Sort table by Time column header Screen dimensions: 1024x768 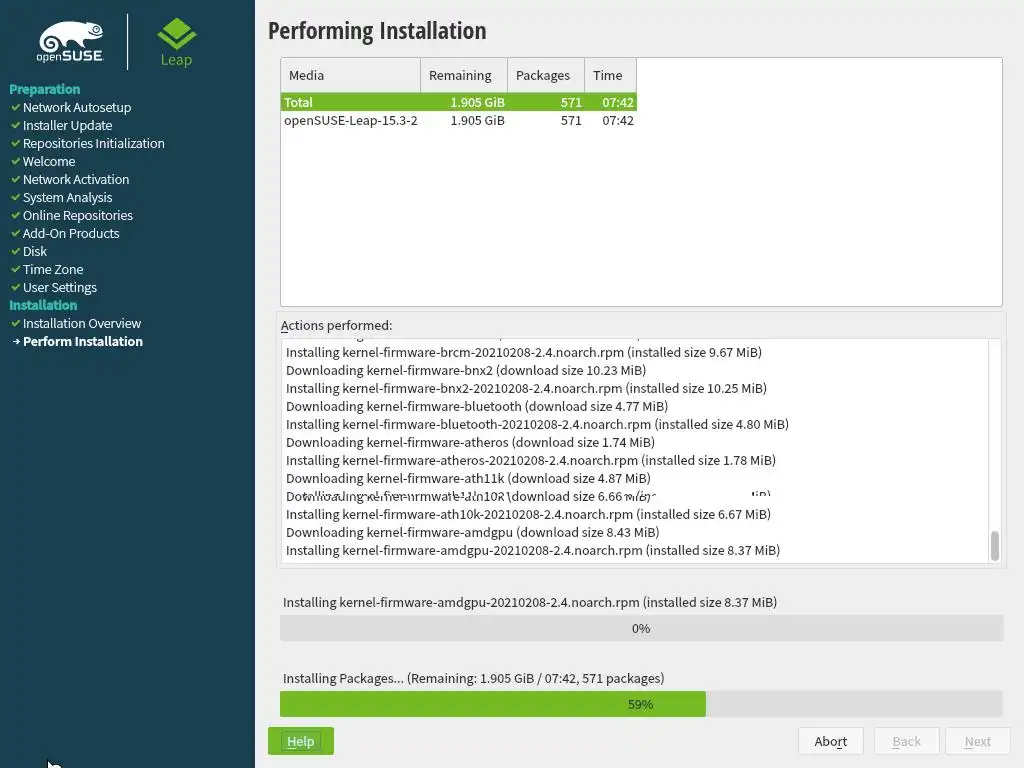610,75
